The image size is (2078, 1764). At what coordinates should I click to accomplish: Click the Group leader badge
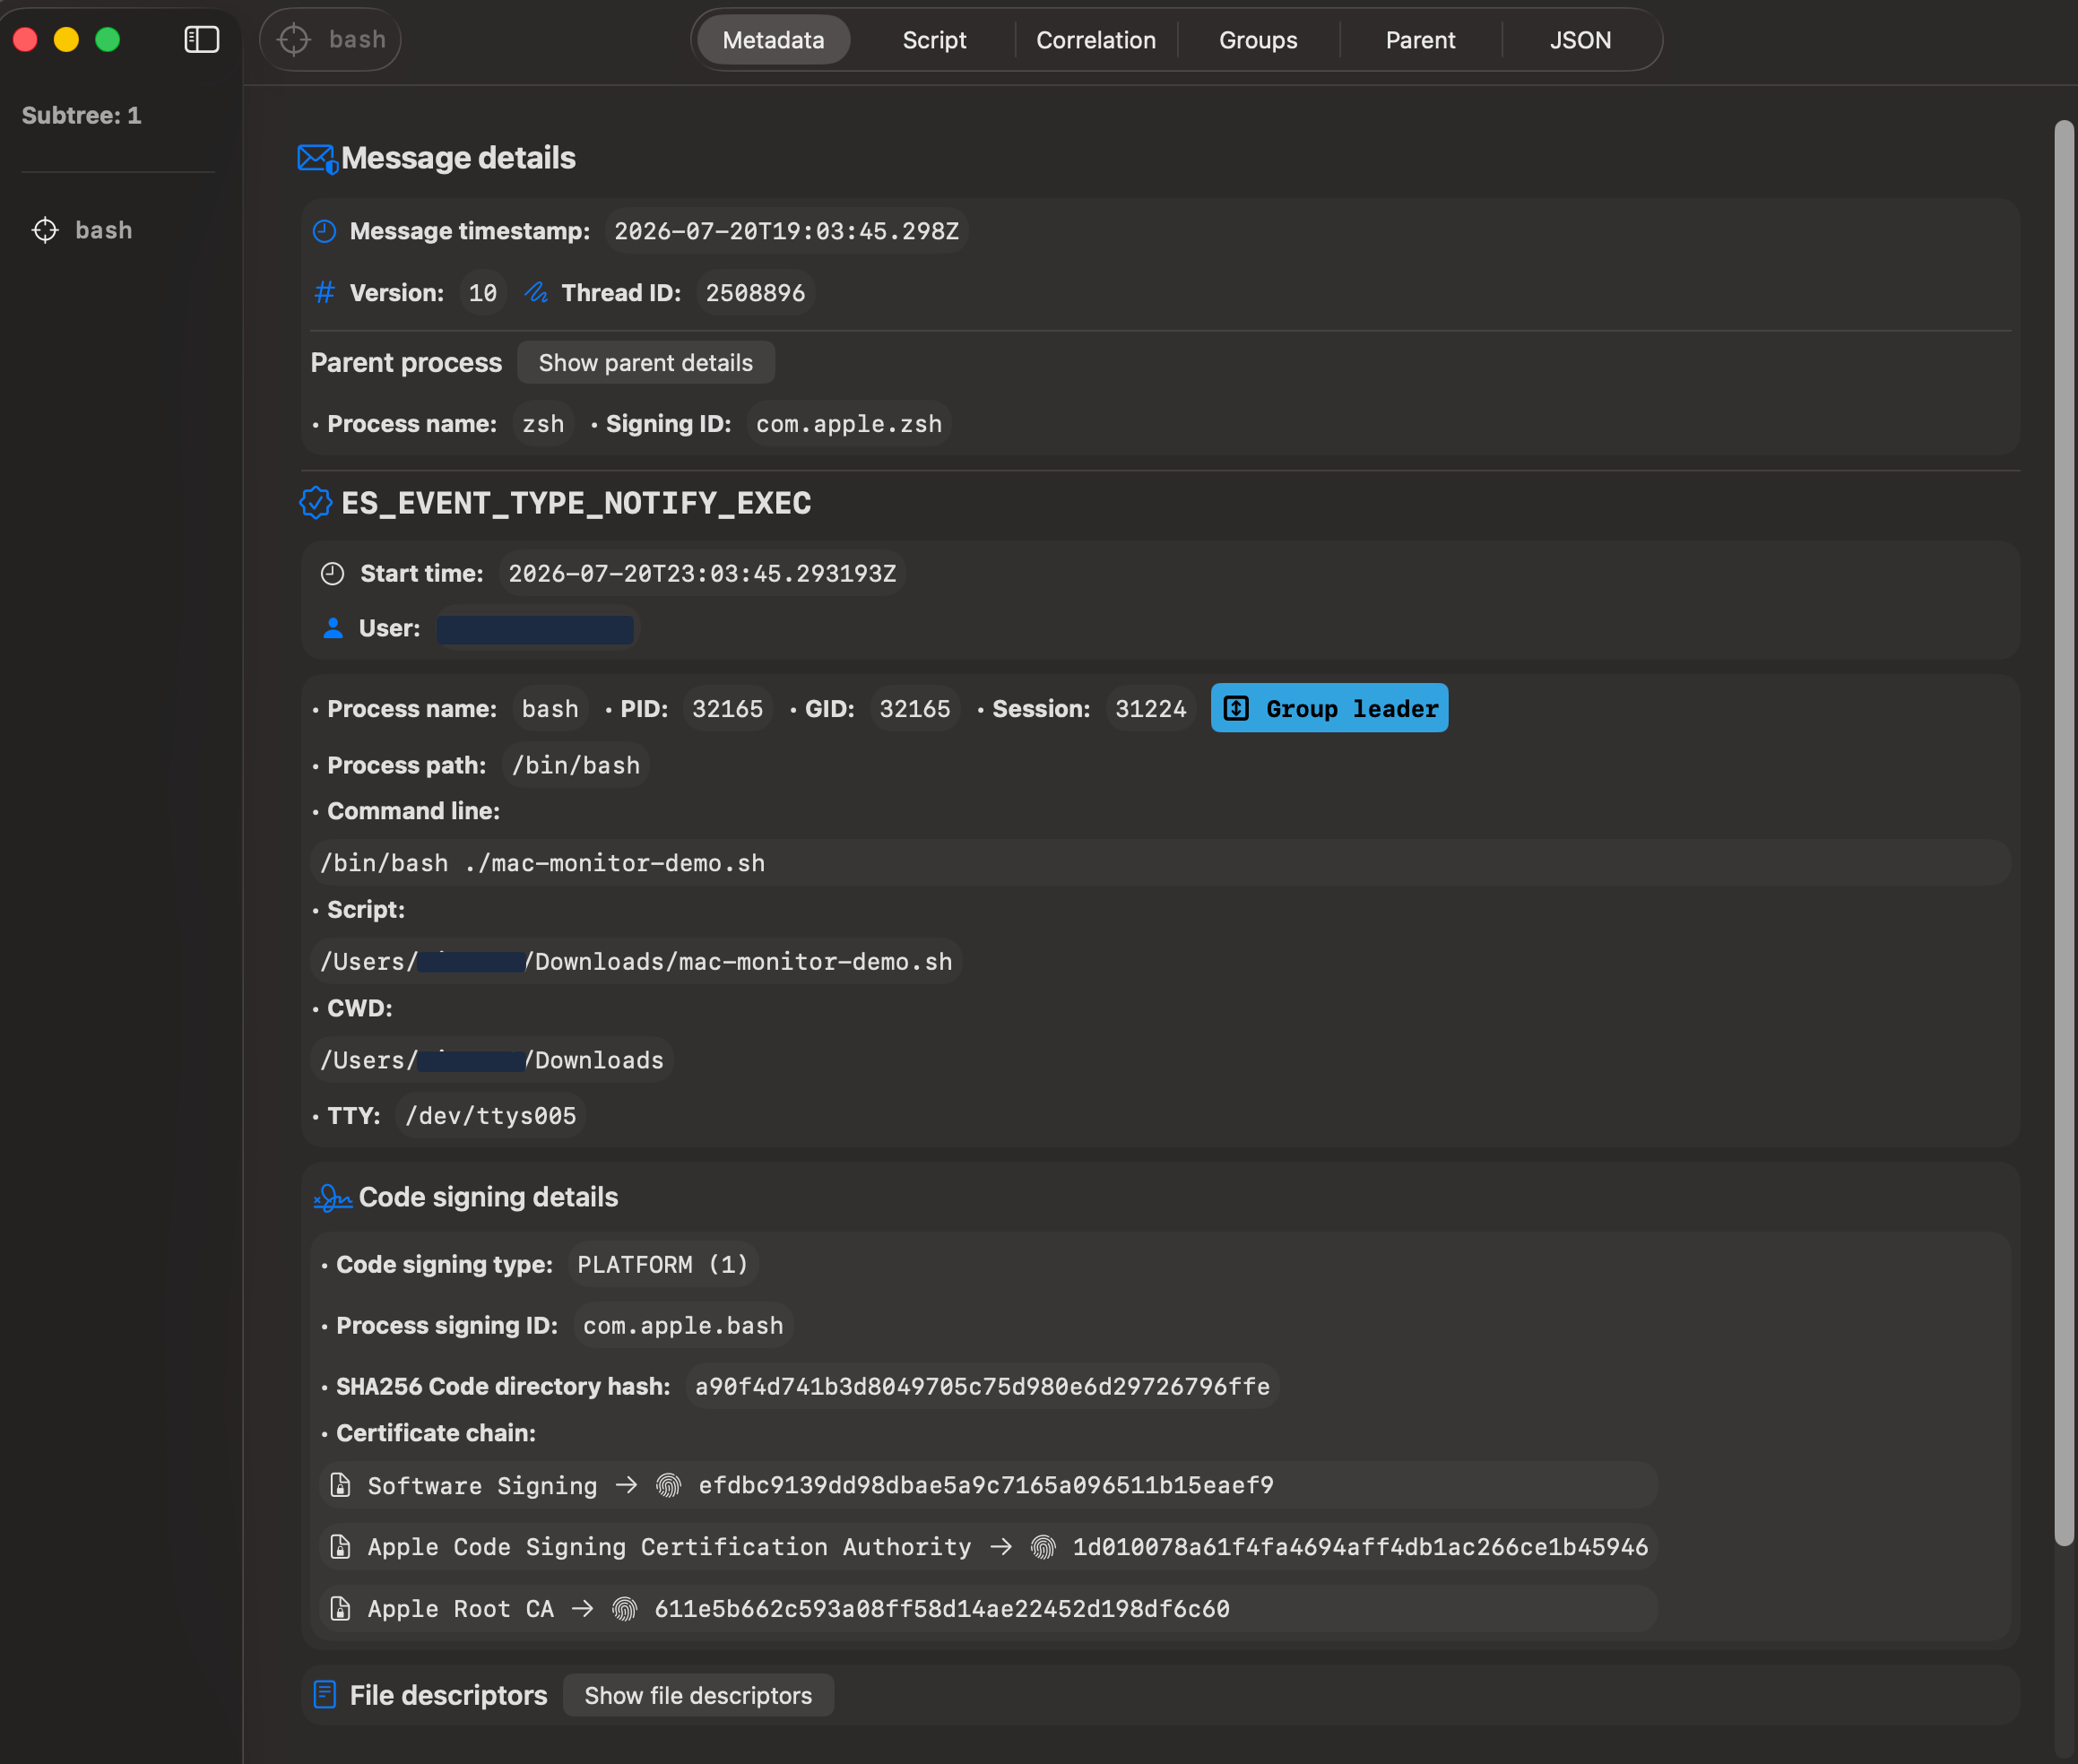pyautogui.click(x=1329, y=708)
